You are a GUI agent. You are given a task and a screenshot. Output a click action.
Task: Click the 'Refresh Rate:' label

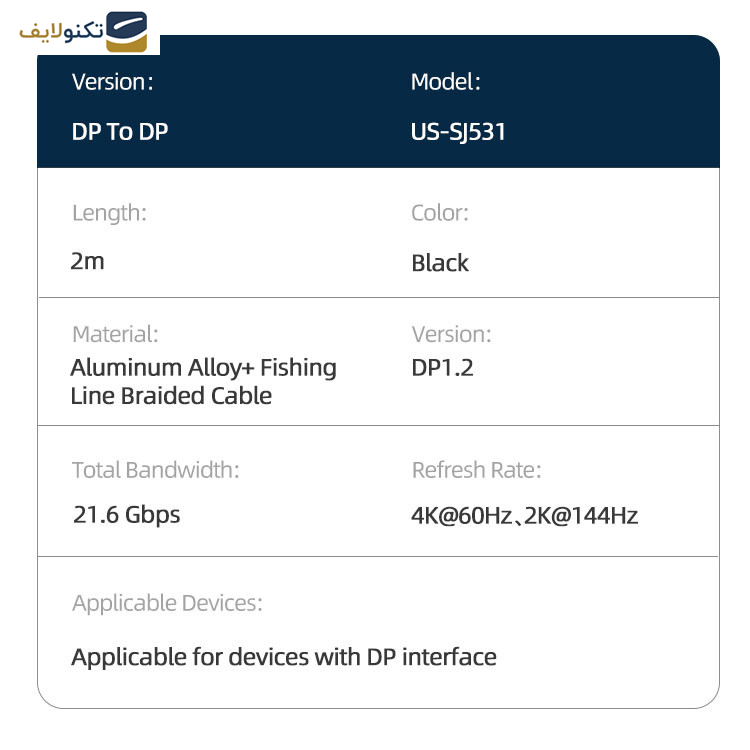[476, 470]
